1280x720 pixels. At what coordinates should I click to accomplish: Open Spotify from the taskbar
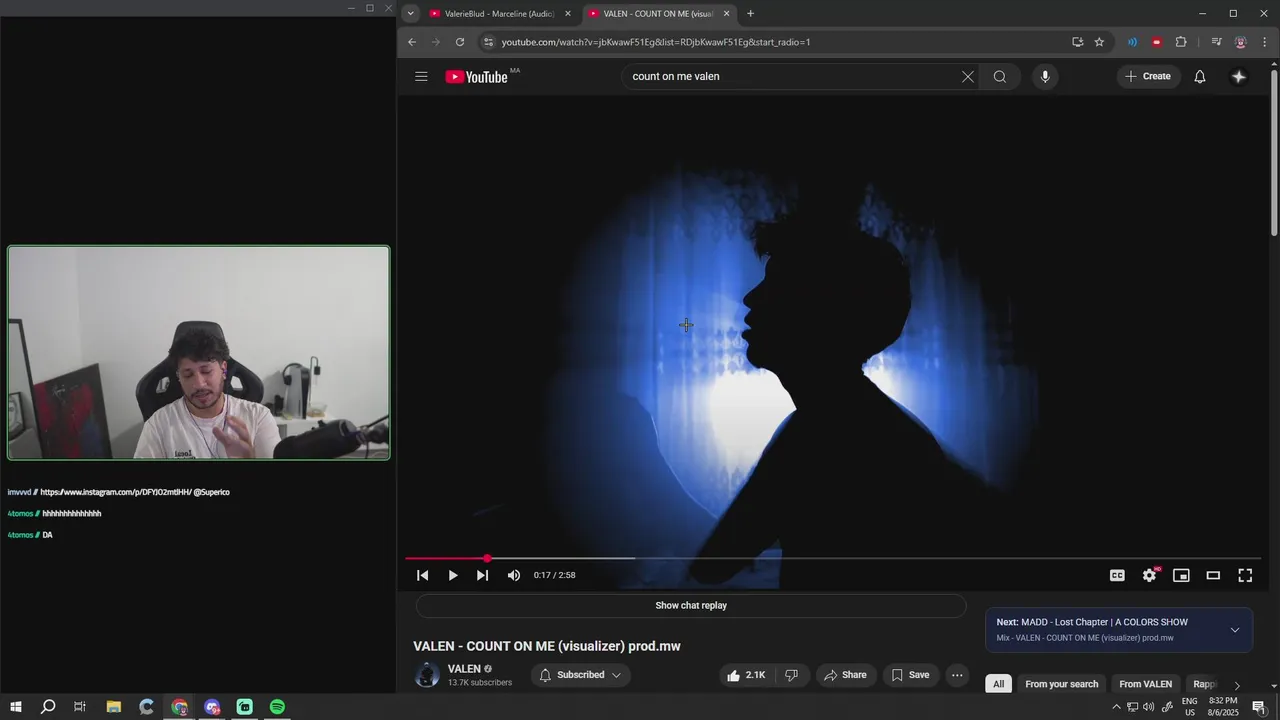[x=277, y=707]
